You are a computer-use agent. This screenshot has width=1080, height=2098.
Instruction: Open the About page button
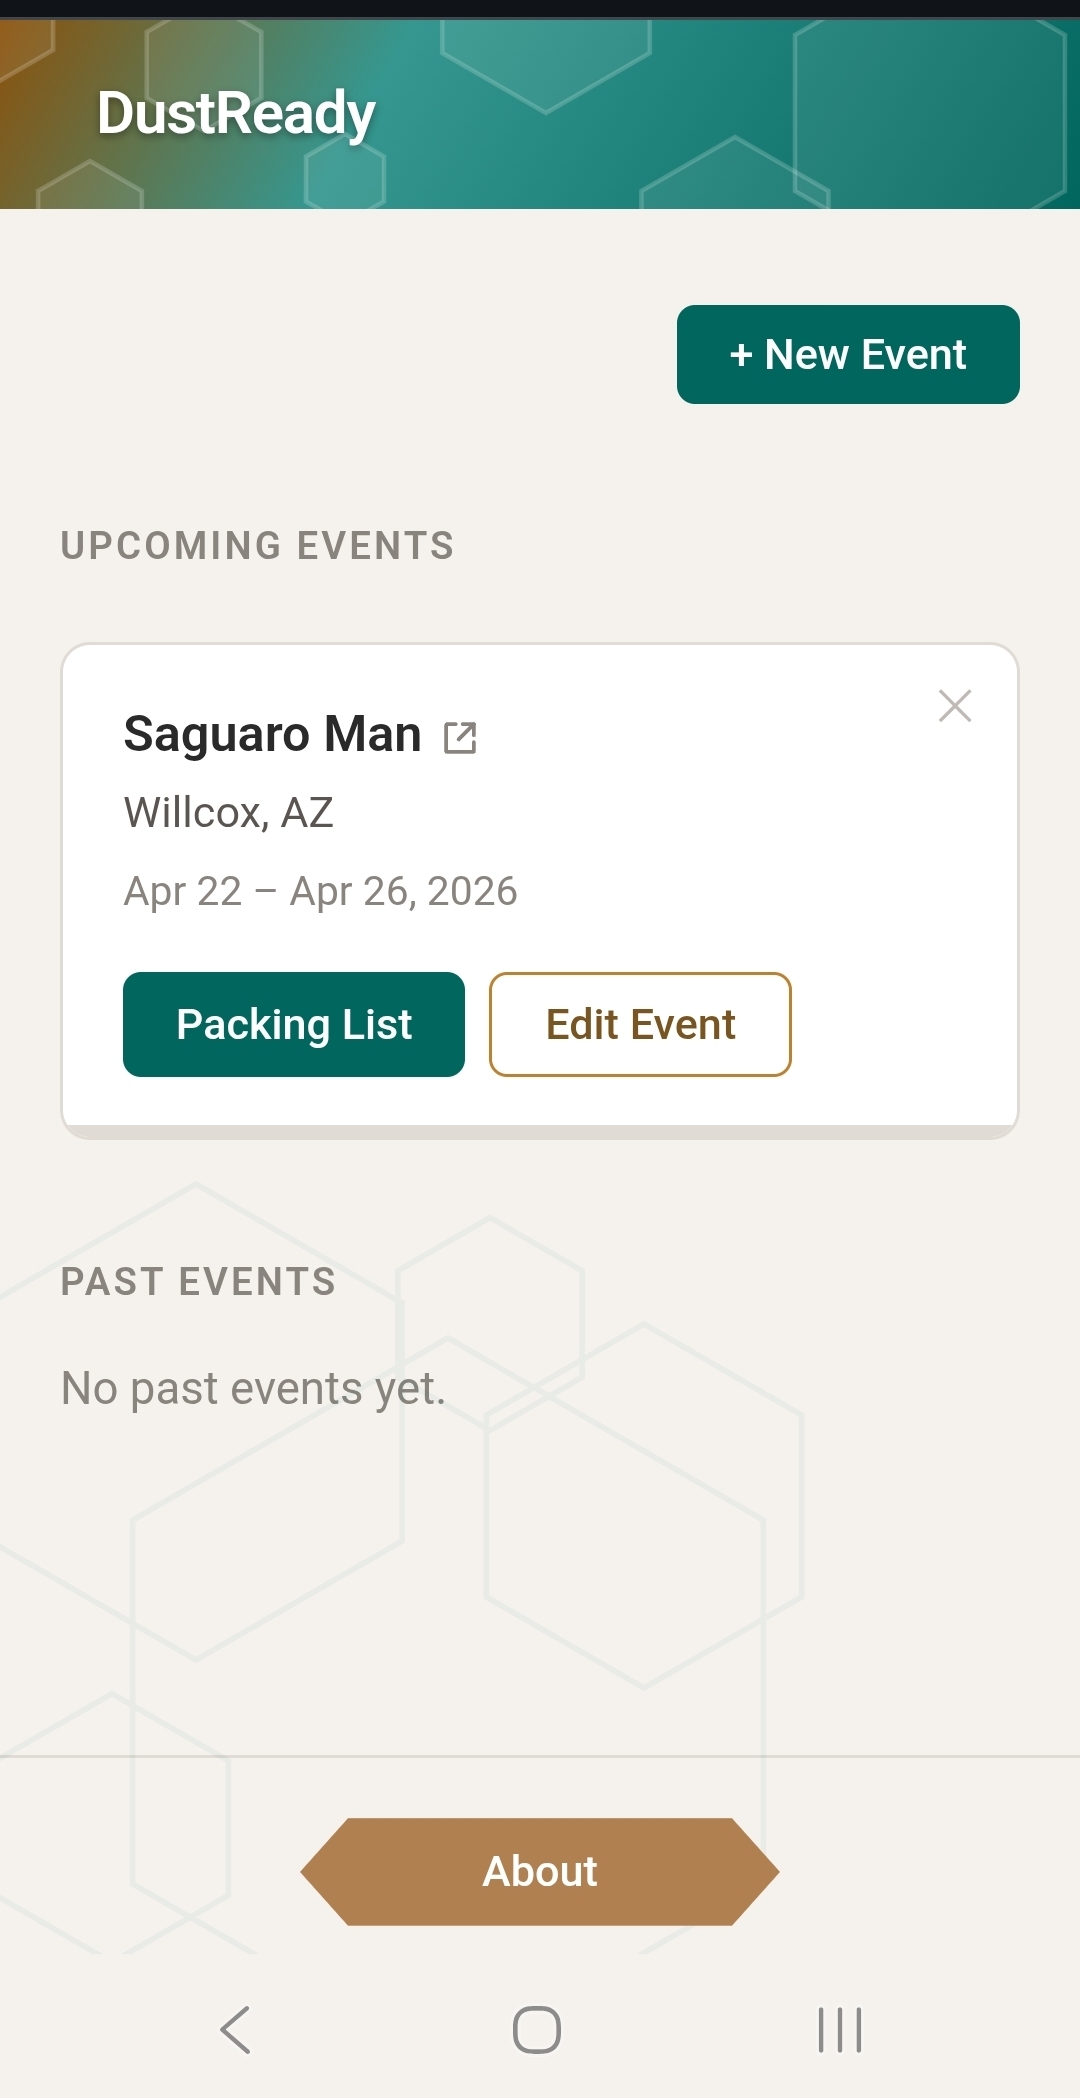coord(540,1872)
